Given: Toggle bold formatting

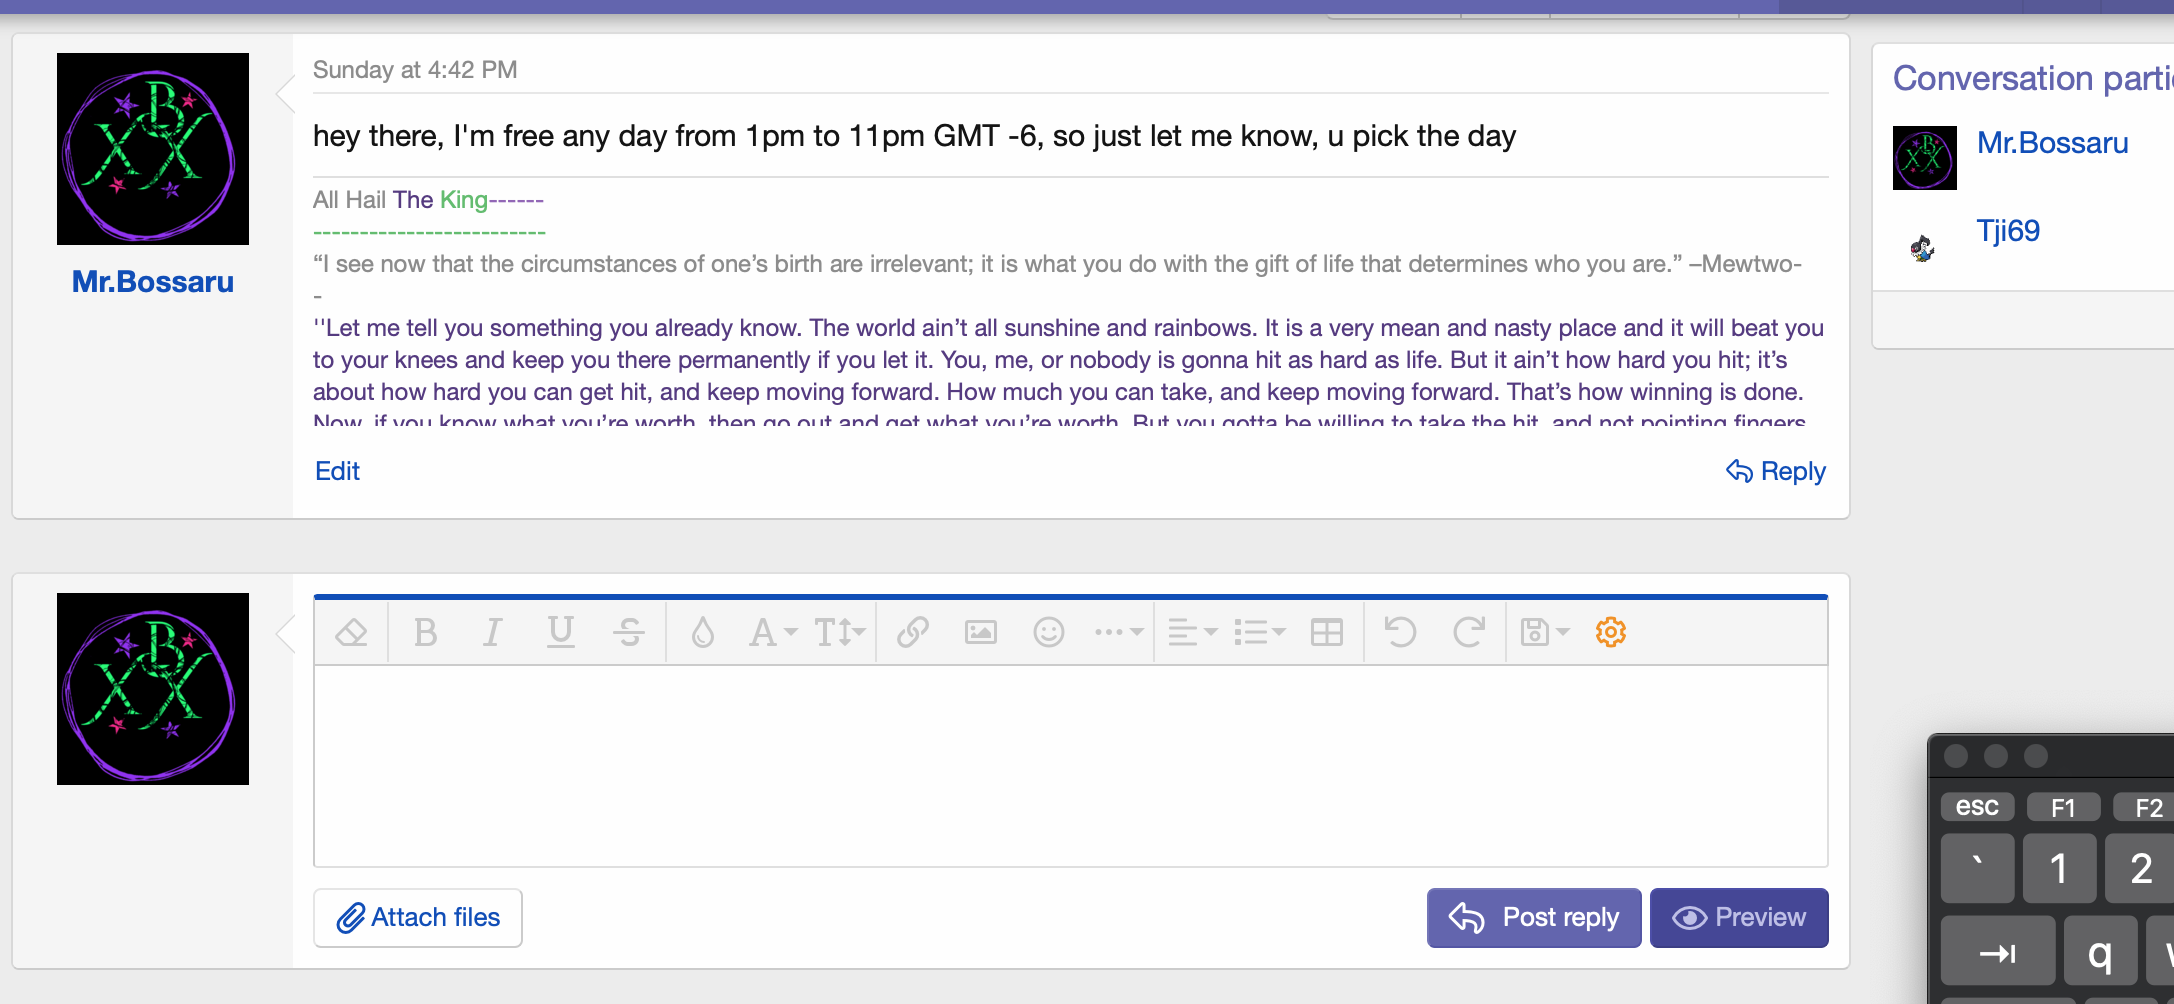Looking at the screenshot, I should (425, 631).
